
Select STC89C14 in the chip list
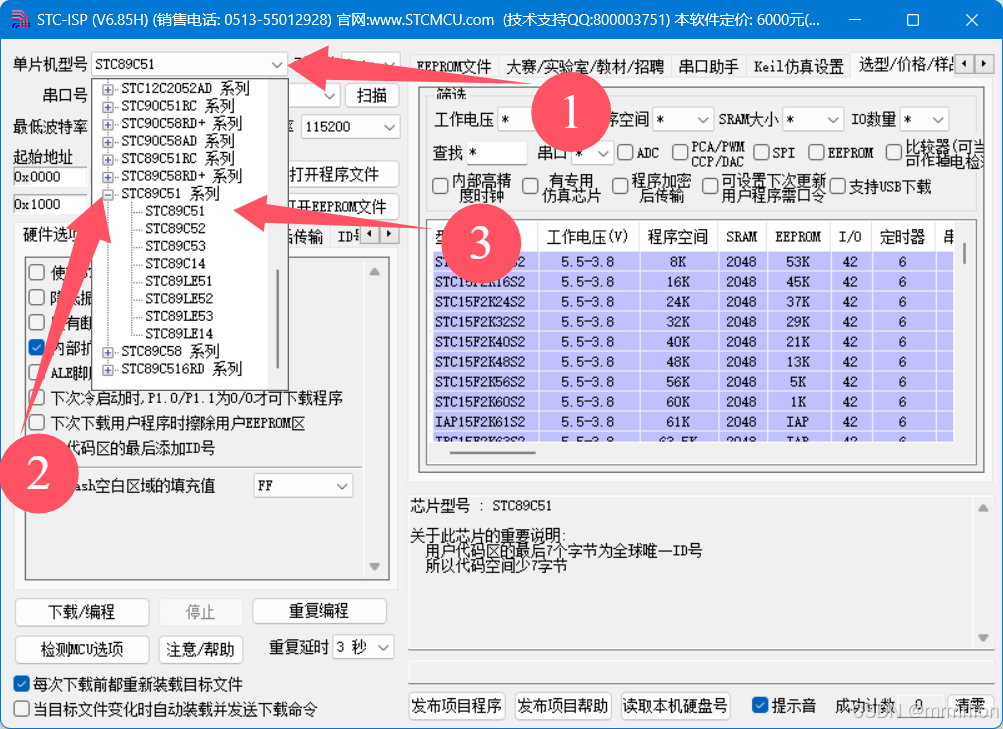point(175,263)
